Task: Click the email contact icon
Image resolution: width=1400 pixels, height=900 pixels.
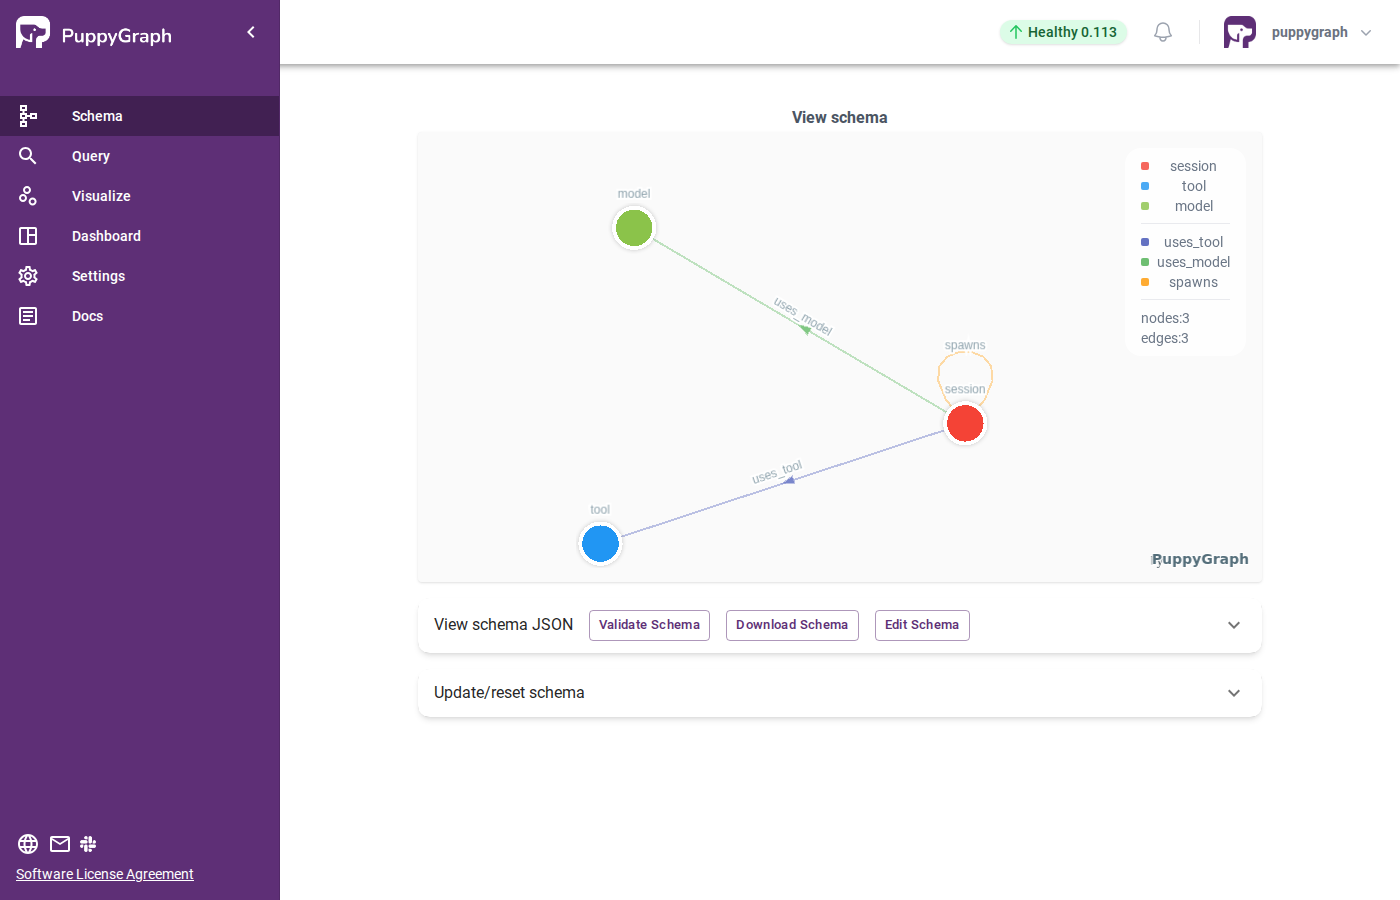Action: coord(59,843)
